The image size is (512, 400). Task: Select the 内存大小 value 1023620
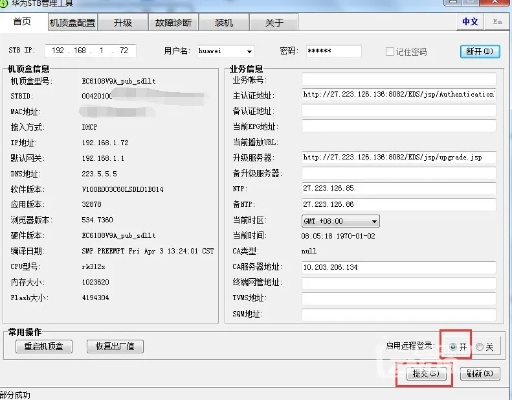point(95,282)
